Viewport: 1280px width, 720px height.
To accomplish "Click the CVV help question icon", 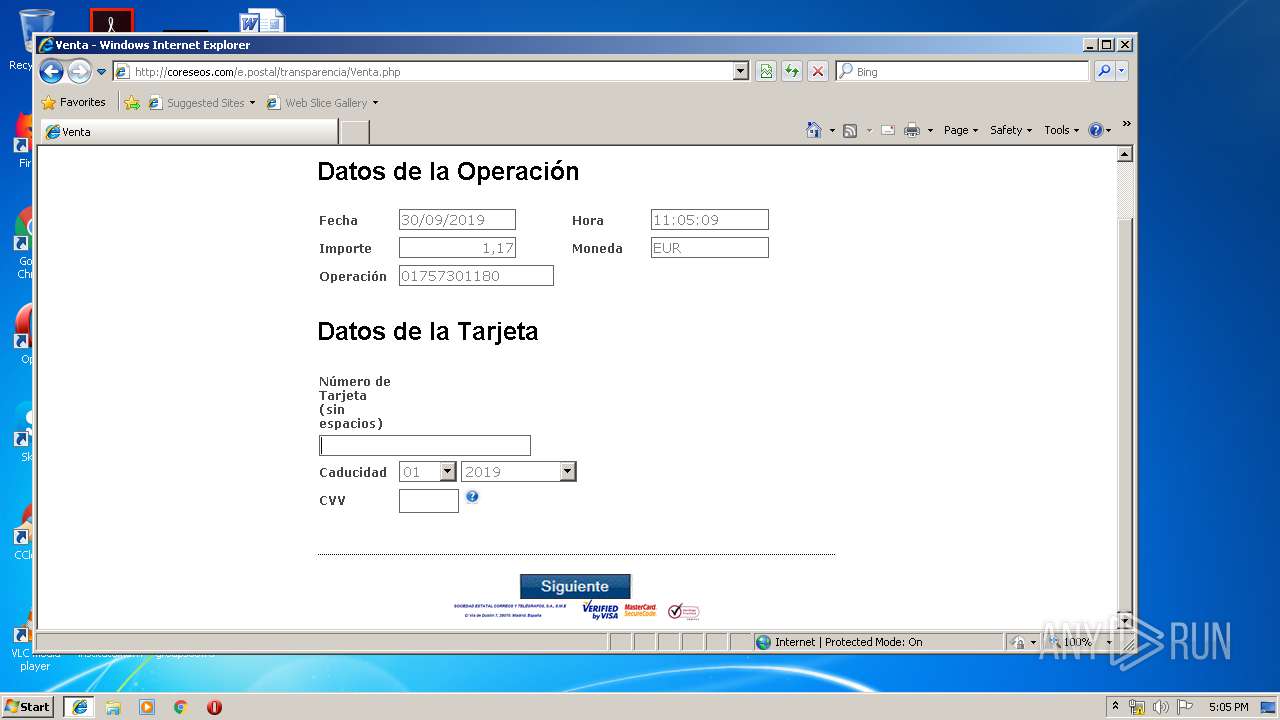I will pos(472,496).
